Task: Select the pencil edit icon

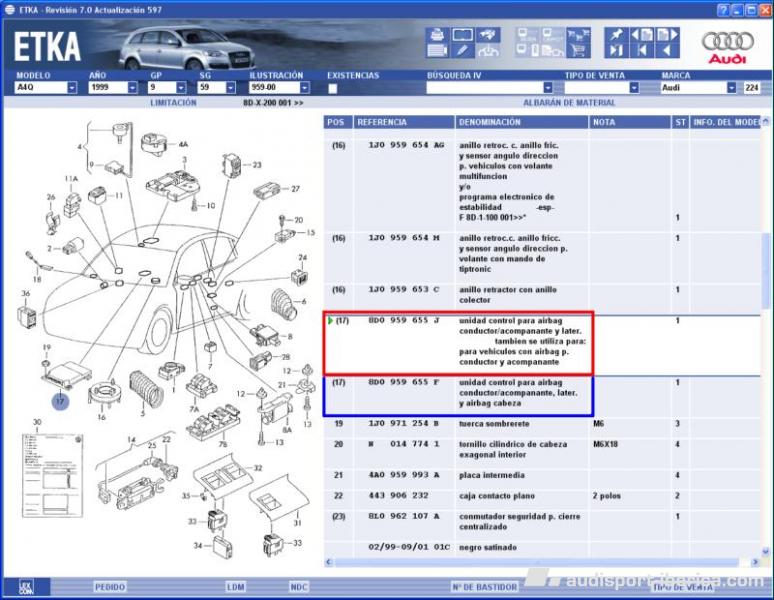Action: coord(462,50)
